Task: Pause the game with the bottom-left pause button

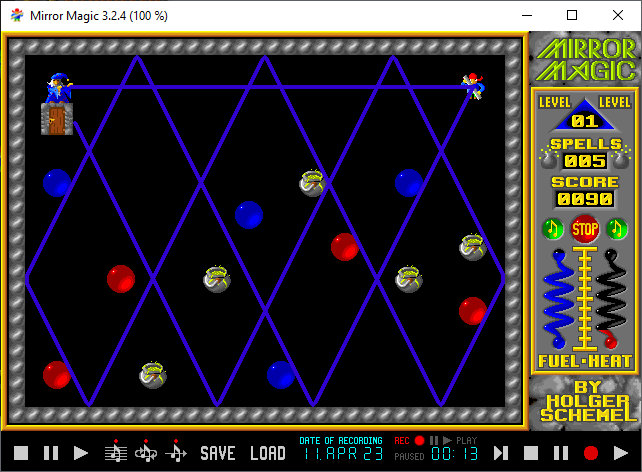Action: coord(51,453)
